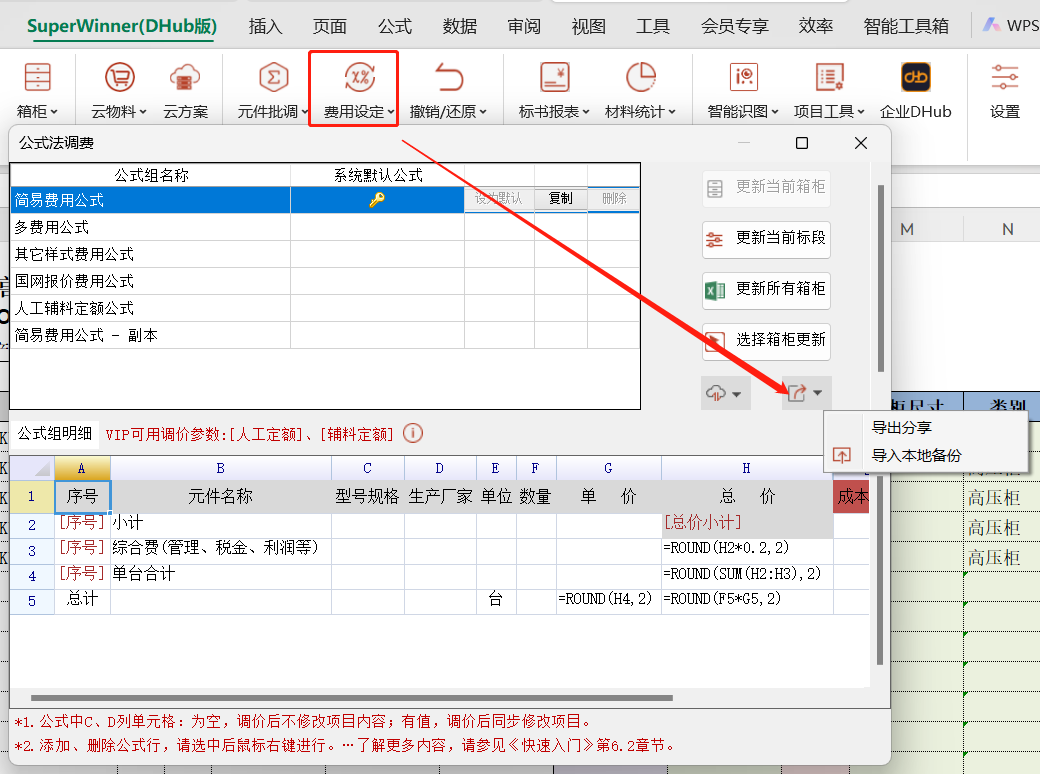Click the WPS AI logo icon

(992, 25)
